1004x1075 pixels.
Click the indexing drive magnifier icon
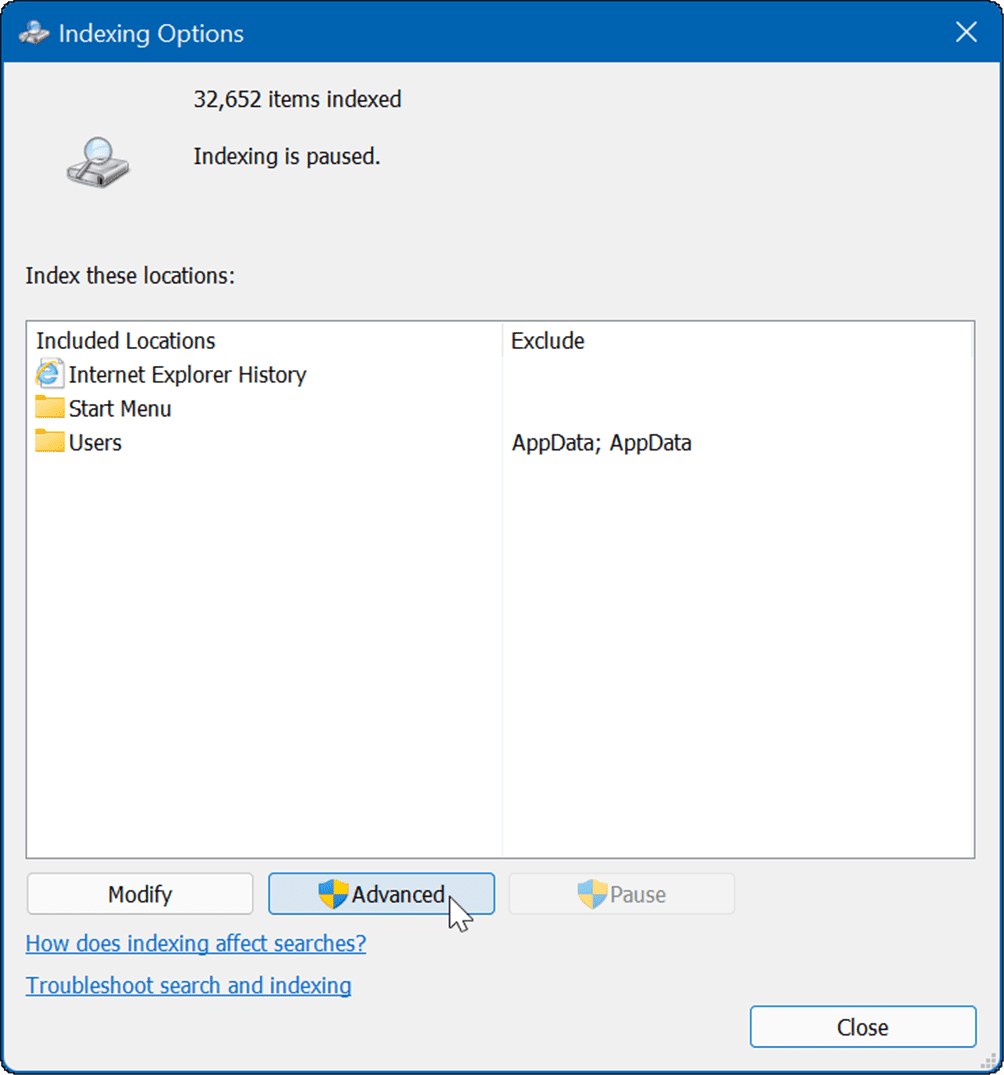[97, 160]
